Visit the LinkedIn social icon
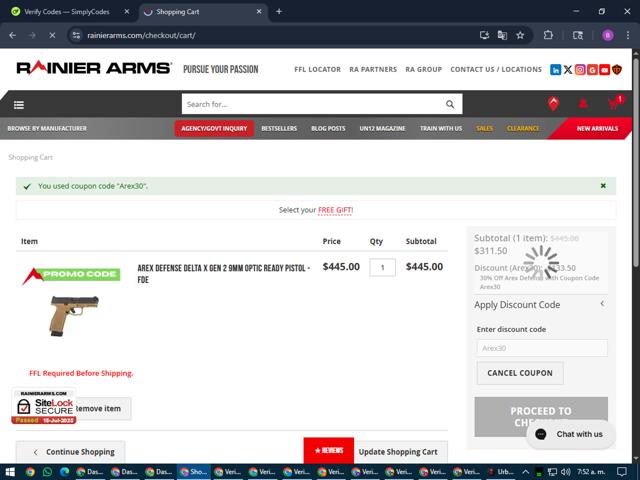The image size is (640, 480). pyautogui.click(x=555, y=70)
